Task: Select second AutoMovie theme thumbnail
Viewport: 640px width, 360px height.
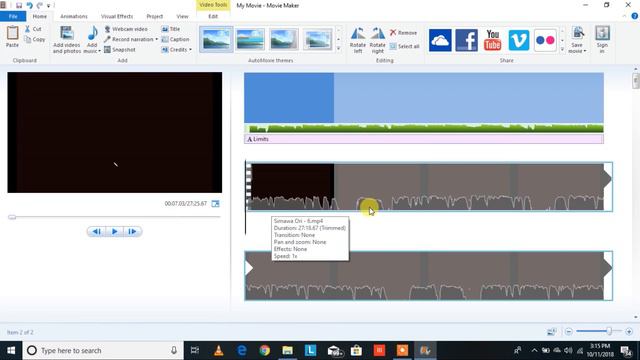Action: point(250,40)
